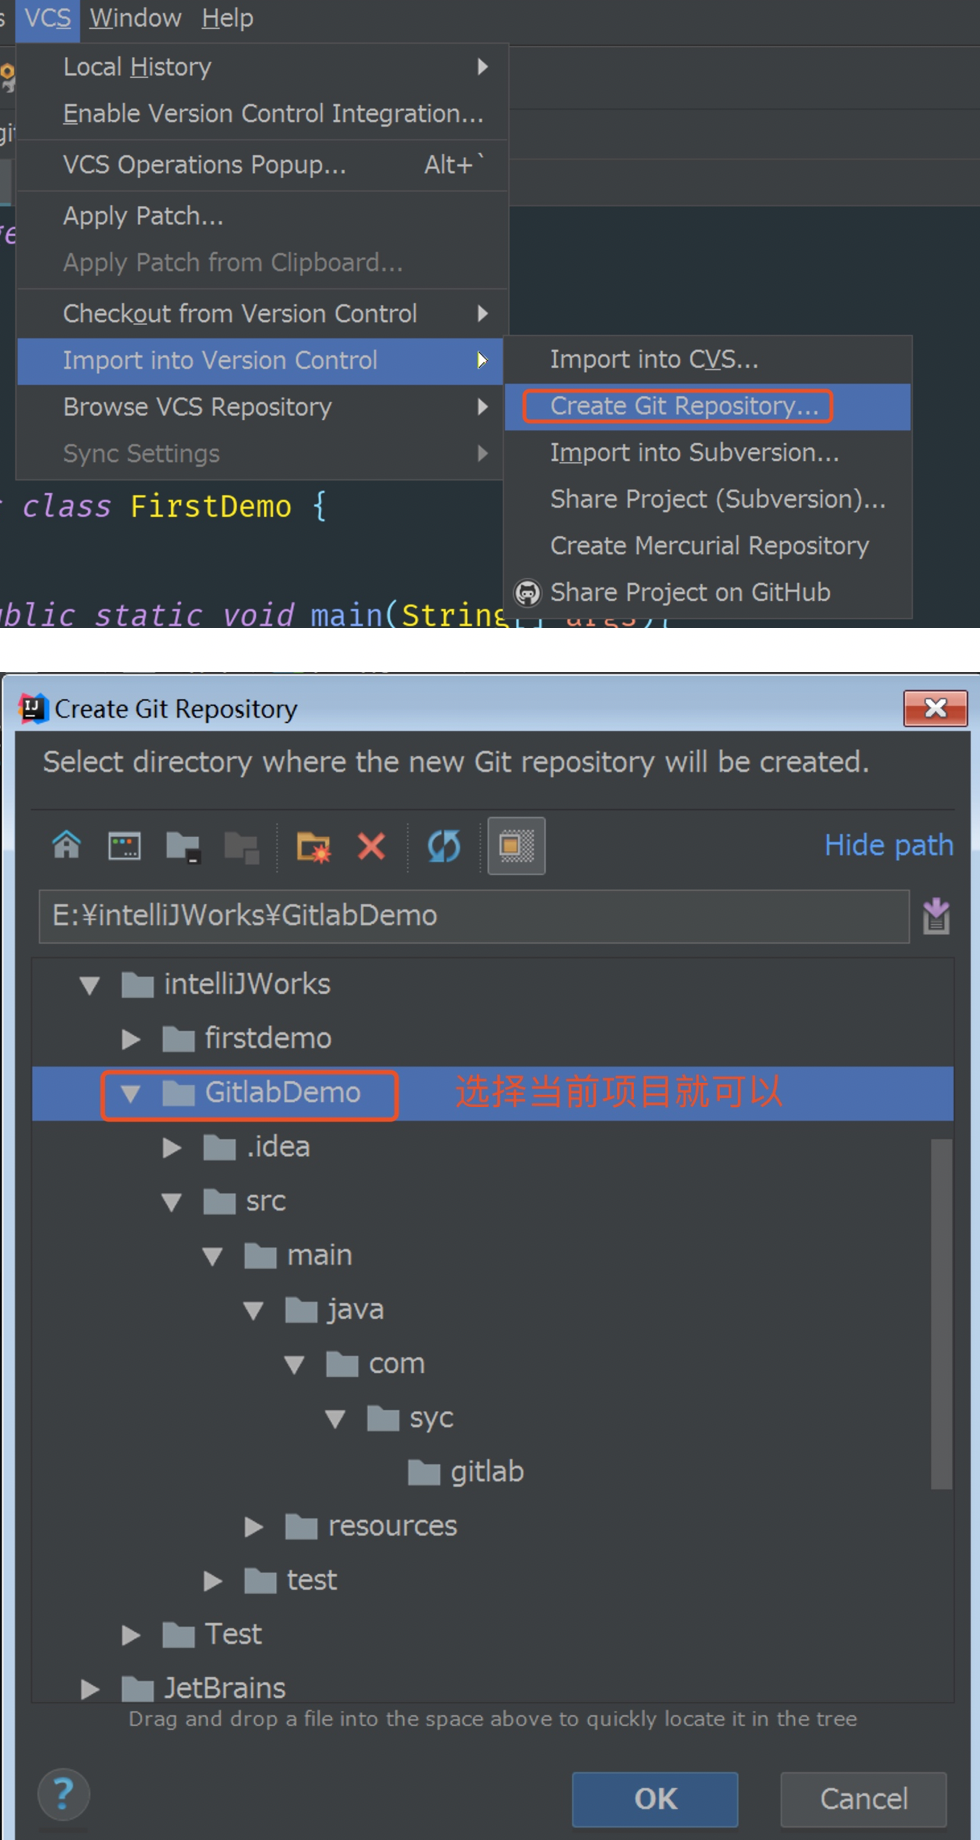Expand the firstdemo folder
Screen dimensions: 980x1840
pos(131,1039)
